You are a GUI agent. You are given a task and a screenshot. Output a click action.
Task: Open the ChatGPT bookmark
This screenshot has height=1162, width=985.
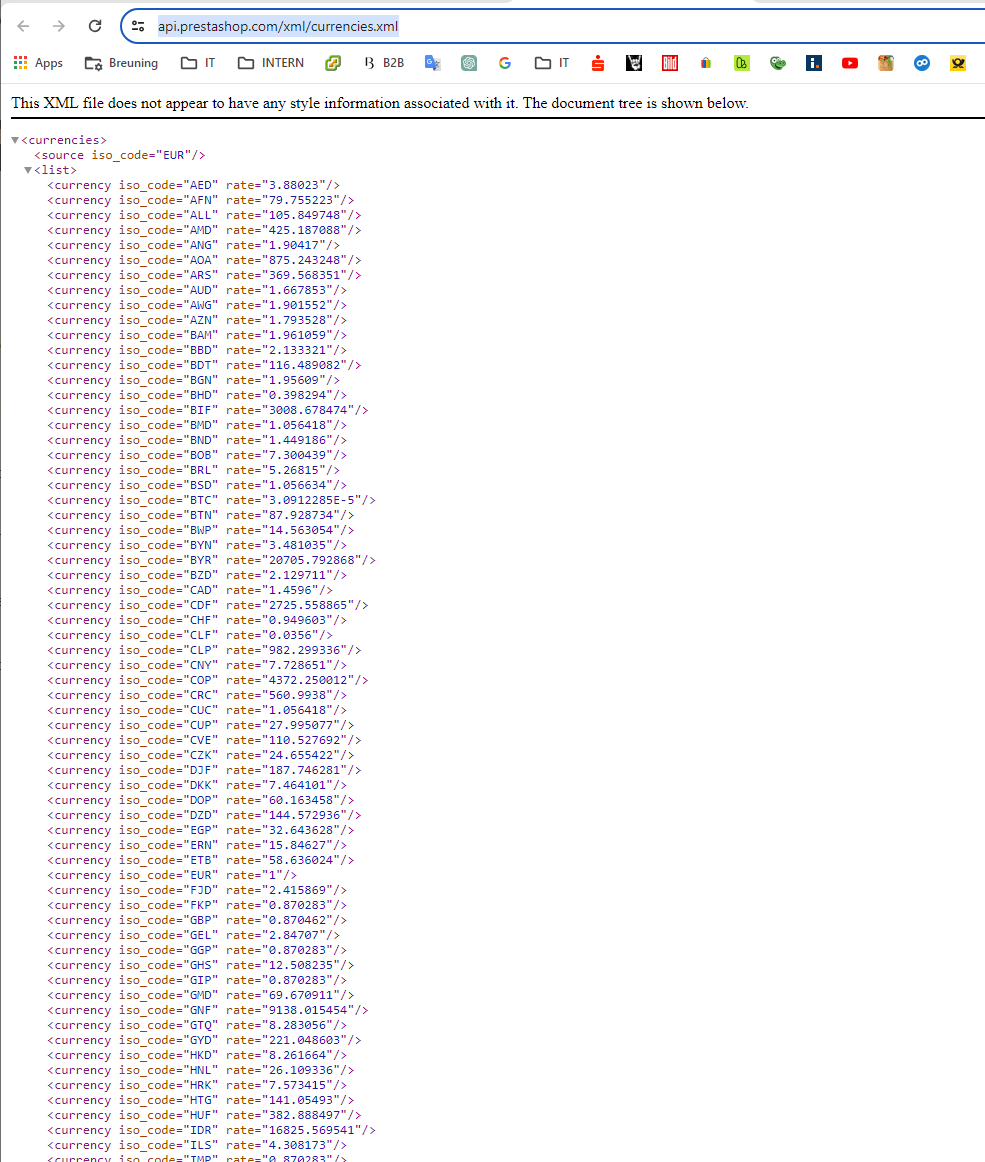tap(469, 62)
